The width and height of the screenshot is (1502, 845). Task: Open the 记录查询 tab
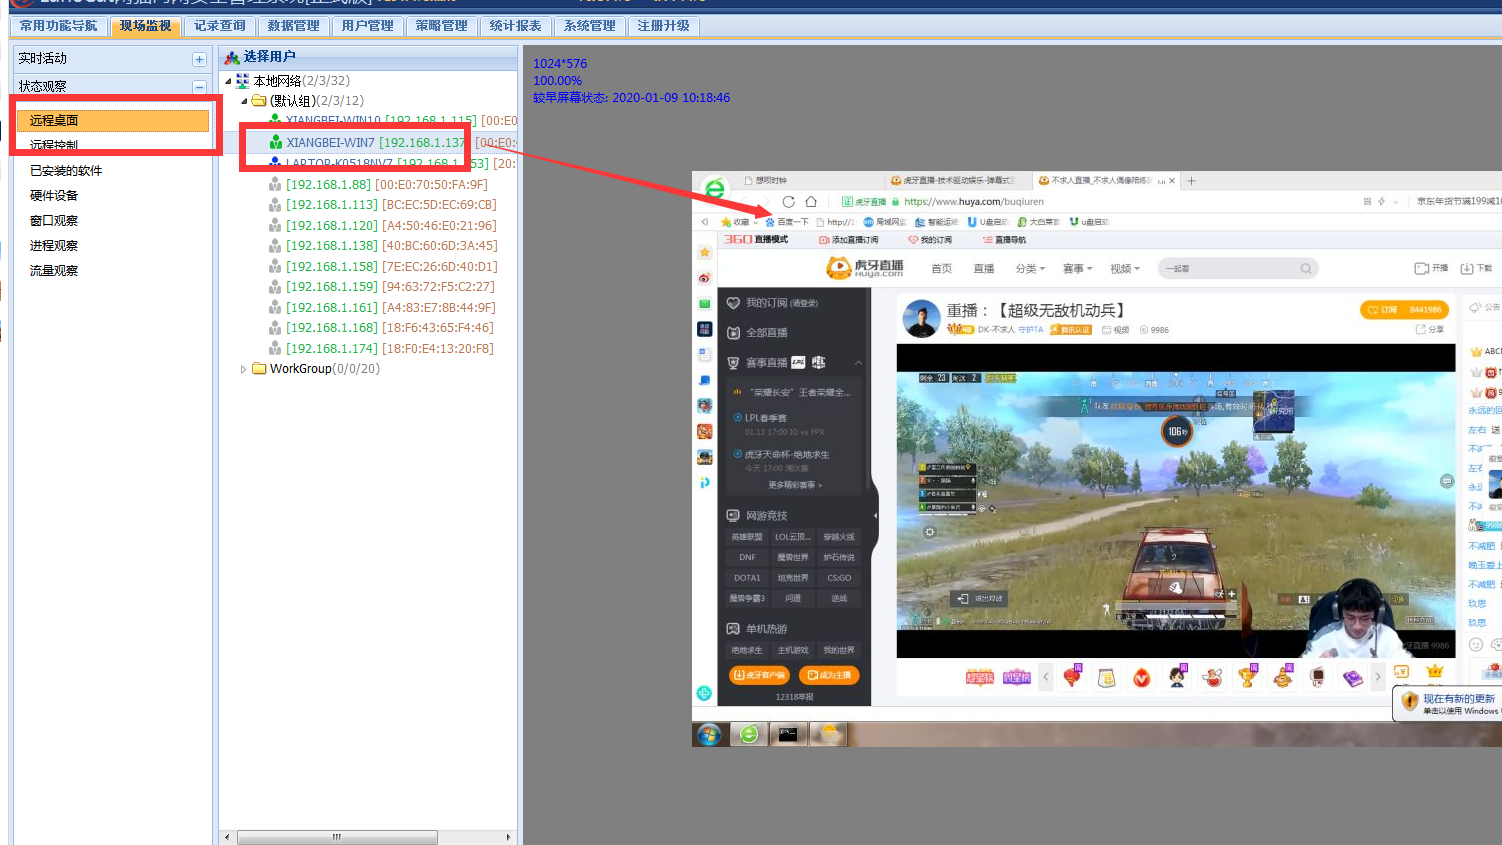click(219, 26)
